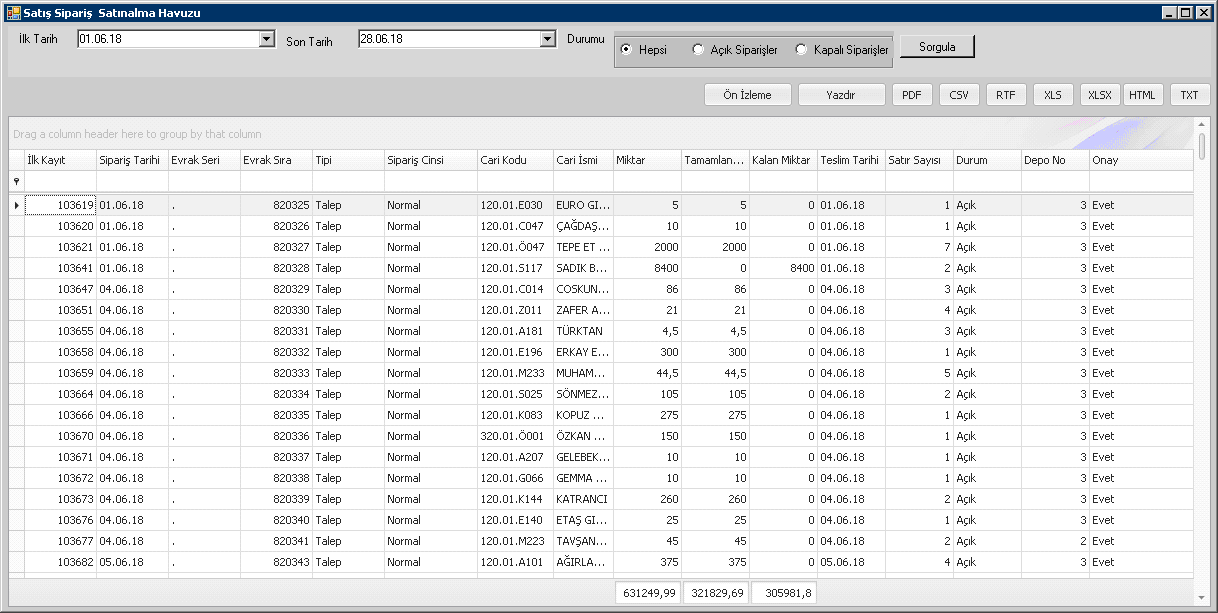Export the grid as CSV
The width and height of the screenshot is (1218, 613).
(959, 95)
